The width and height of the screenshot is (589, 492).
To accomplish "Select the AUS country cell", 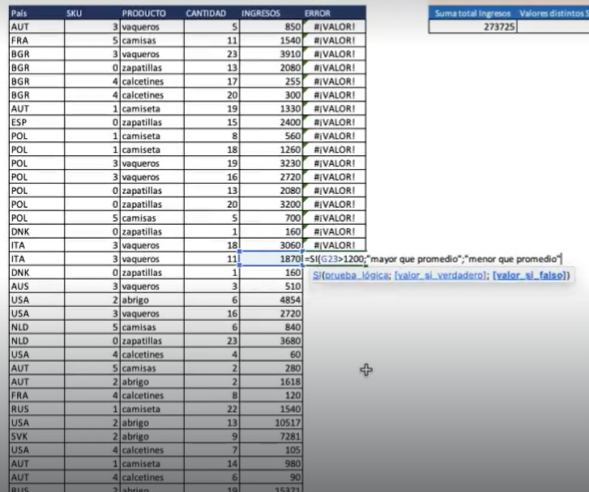I will [37, 286].
